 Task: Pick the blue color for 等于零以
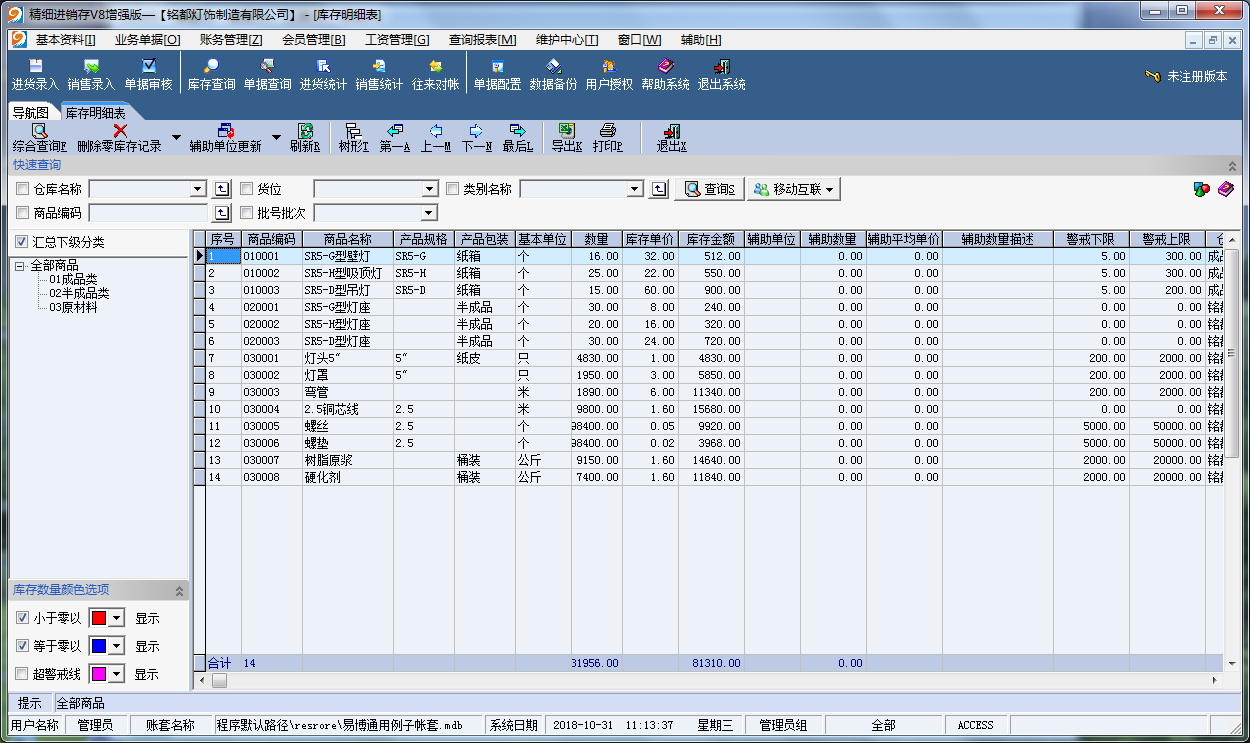tap(99, 646)
